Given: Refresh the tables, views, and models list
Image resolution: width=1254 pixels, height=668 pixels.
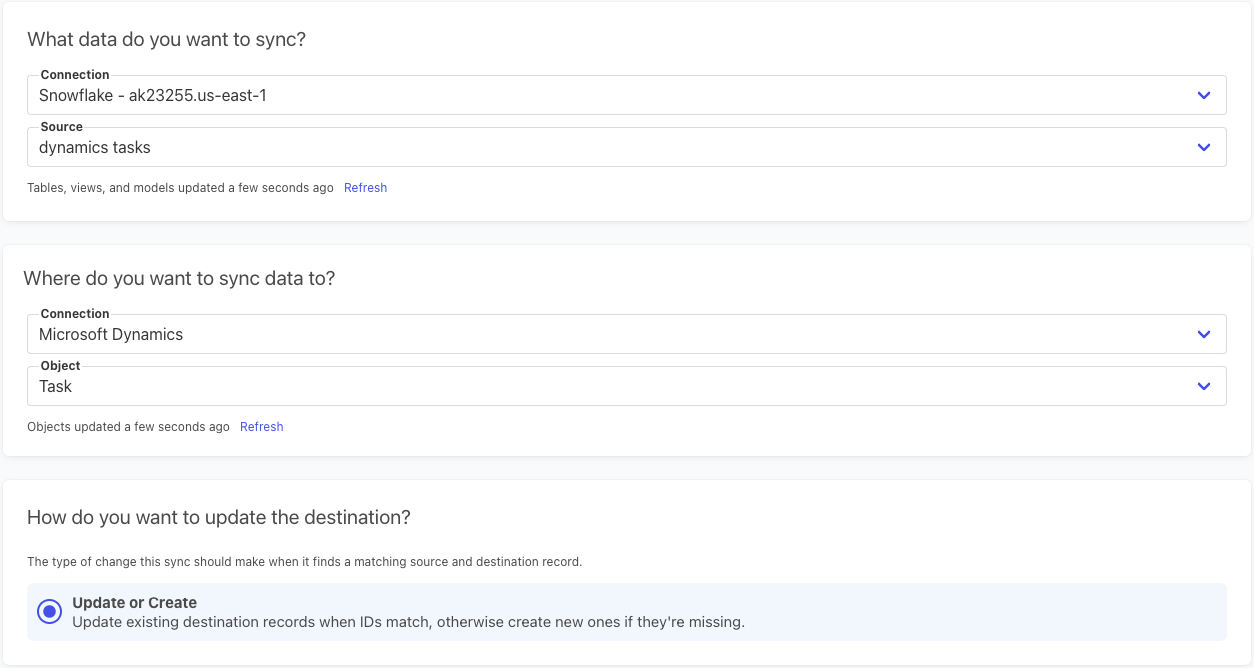Looking at the screenshot, I should pyautogui.click(x=365, y=188).
